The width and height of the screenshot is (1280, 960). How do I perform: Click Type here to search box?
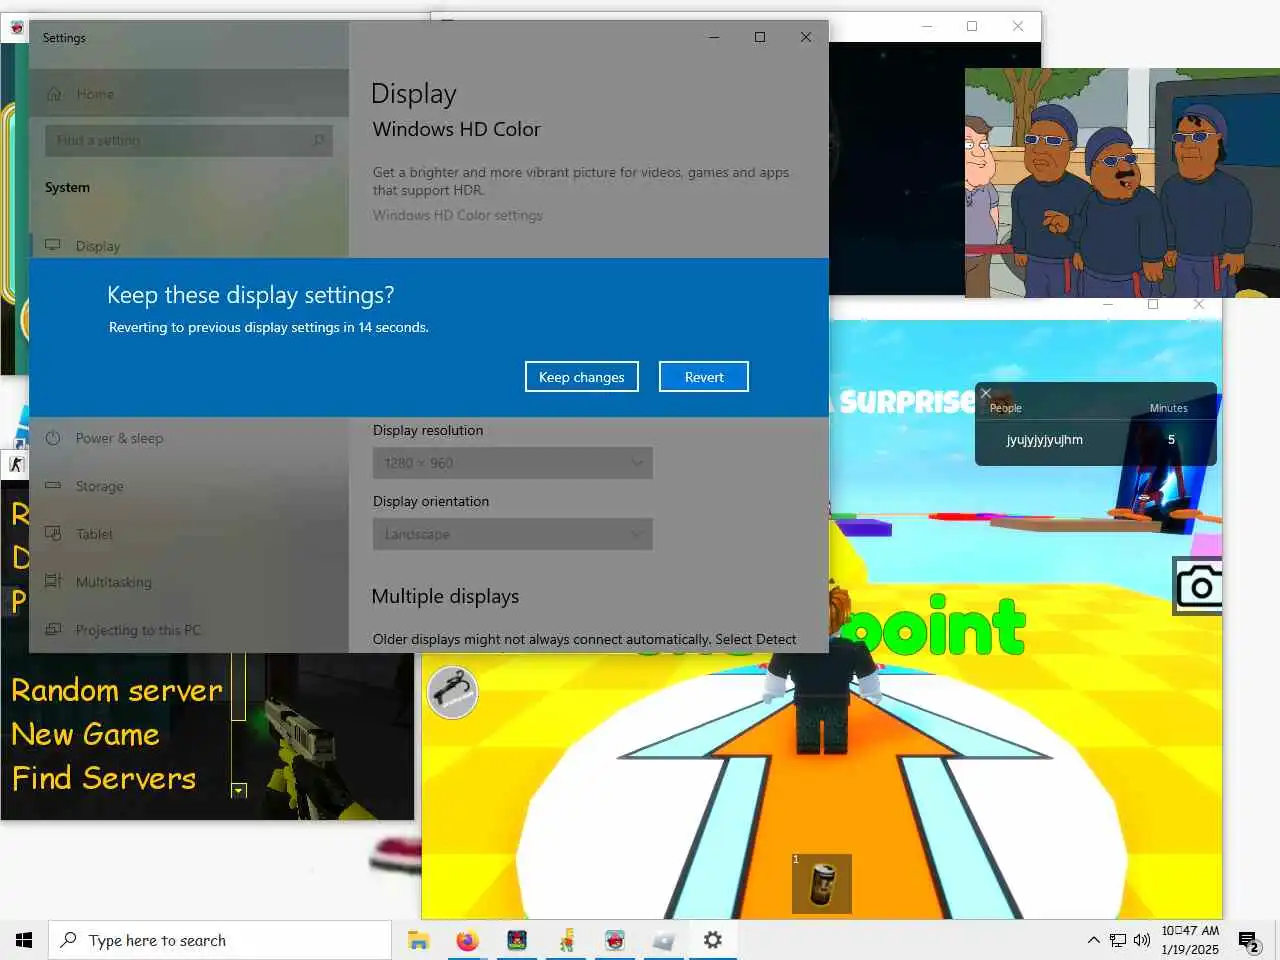click(x=220, y=940)
